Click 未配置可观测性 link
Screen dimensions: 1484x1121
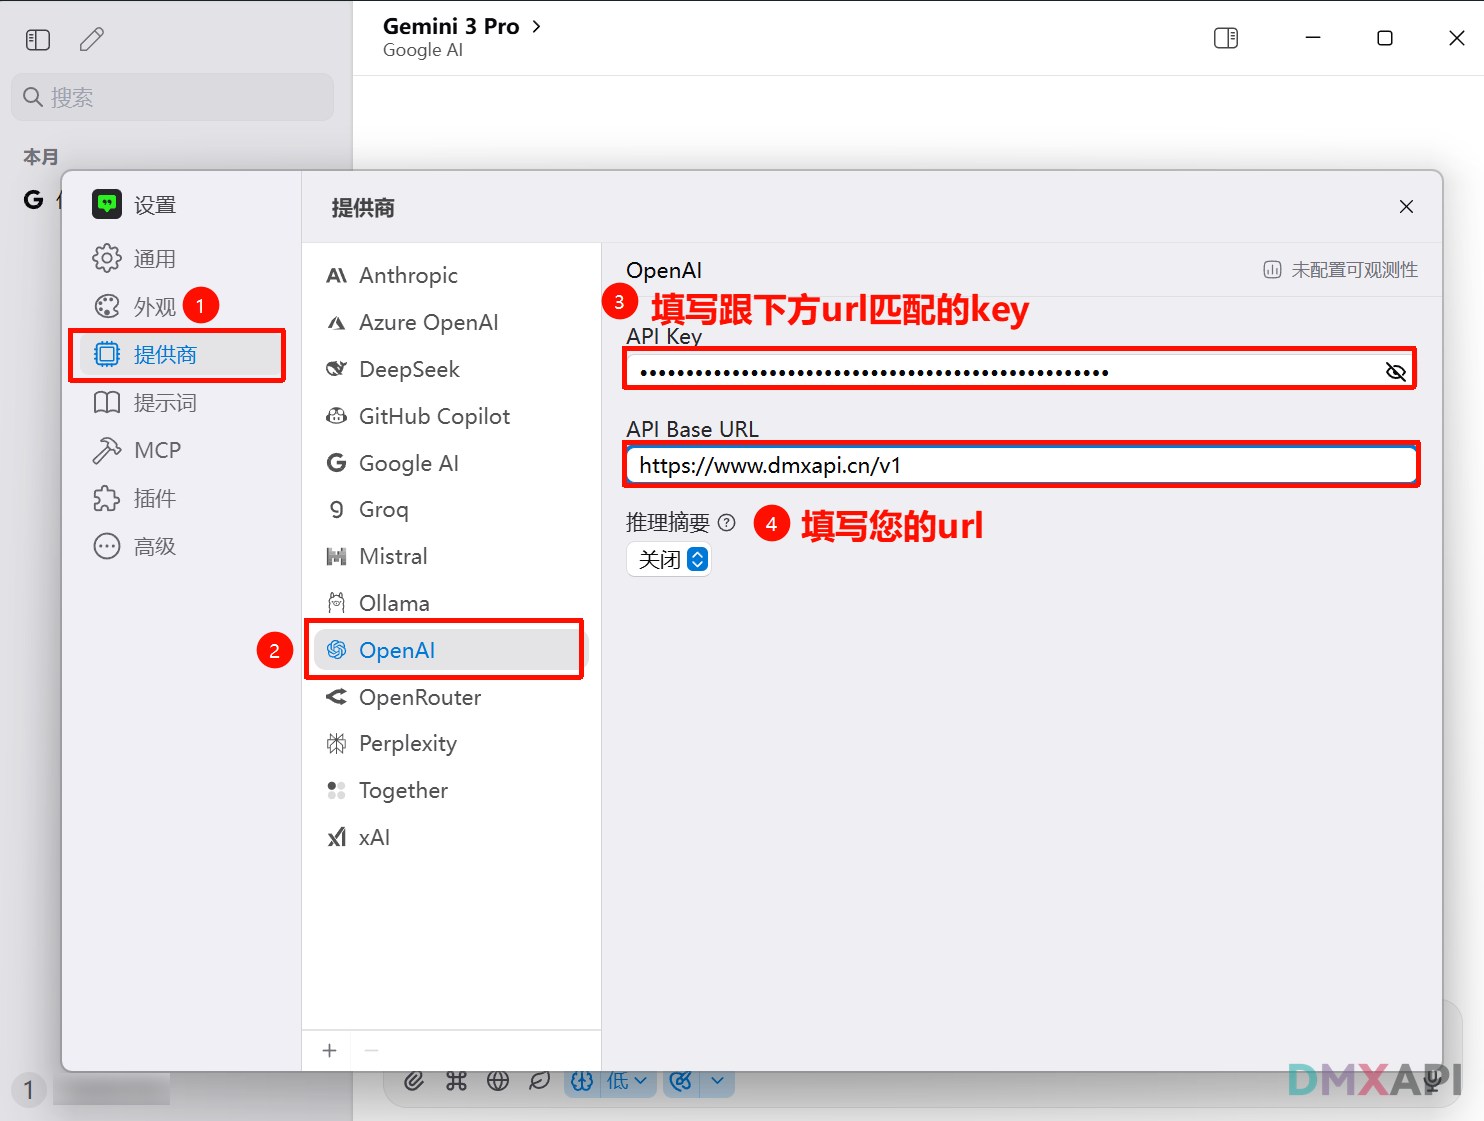pyautogui.click(x=1341, y=270)
